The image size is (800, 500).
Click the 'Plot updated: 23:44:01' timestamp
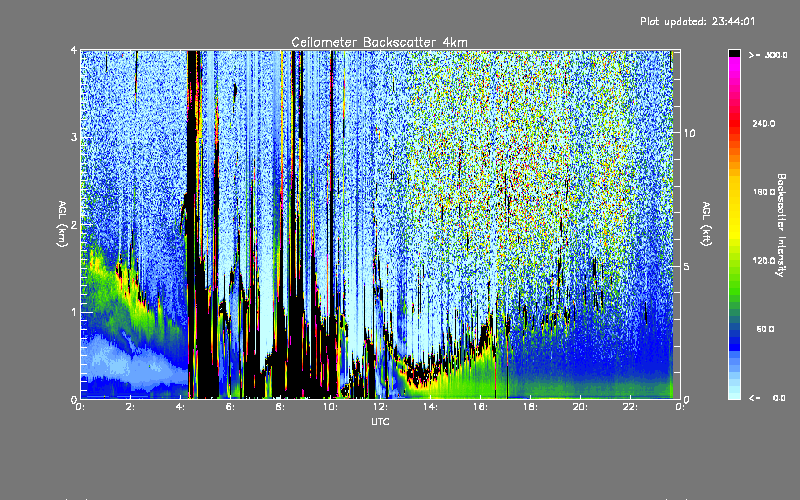point(697,21)
